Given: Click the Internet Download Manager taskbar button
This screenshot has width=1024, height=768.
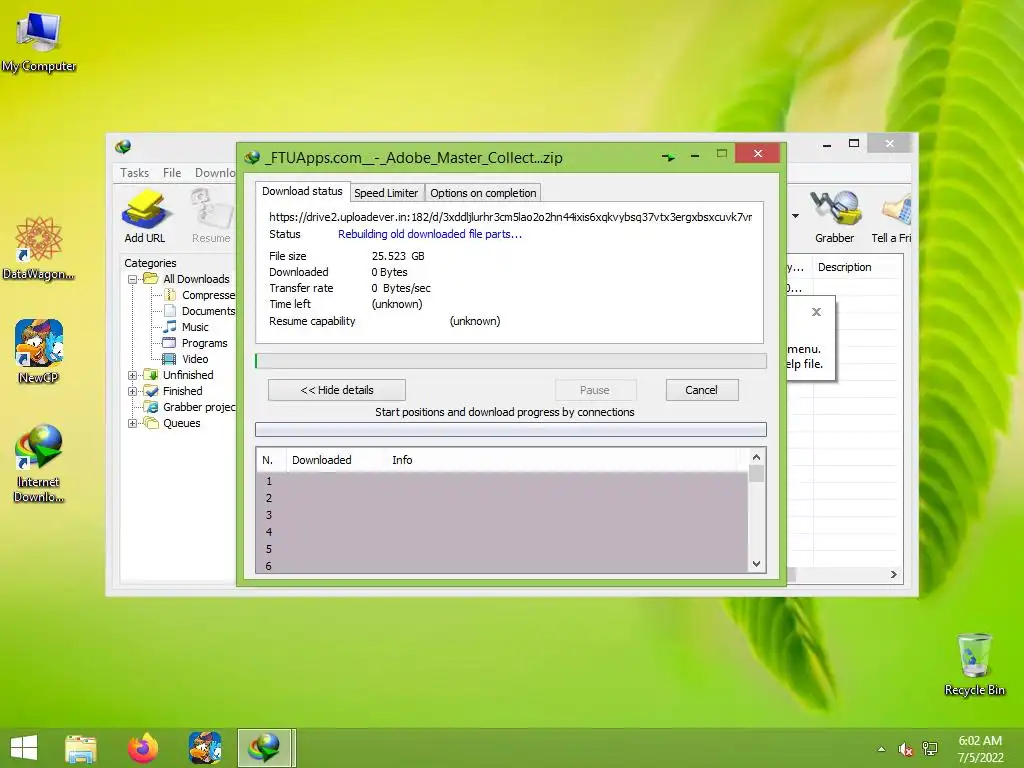Looking at the screenshot, I should [x=264, y=748].
